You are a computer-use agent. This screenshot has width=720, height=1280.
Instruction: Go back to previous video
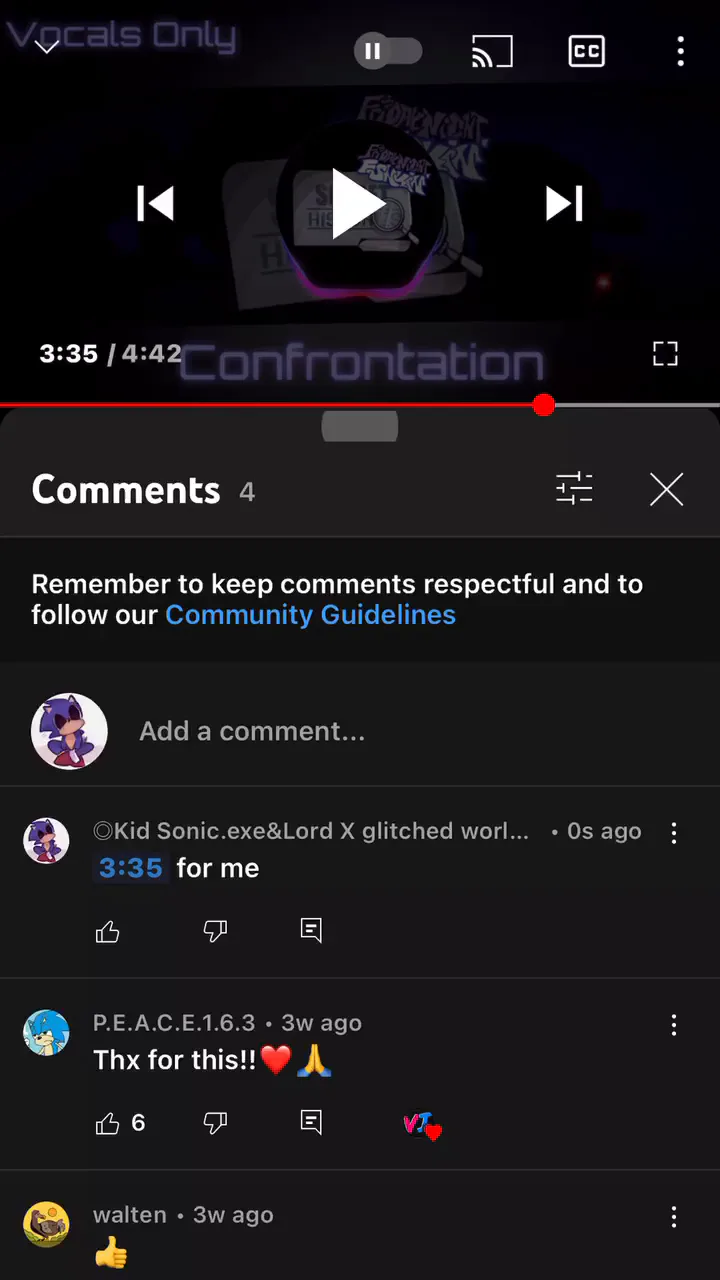tap(155, 204)
